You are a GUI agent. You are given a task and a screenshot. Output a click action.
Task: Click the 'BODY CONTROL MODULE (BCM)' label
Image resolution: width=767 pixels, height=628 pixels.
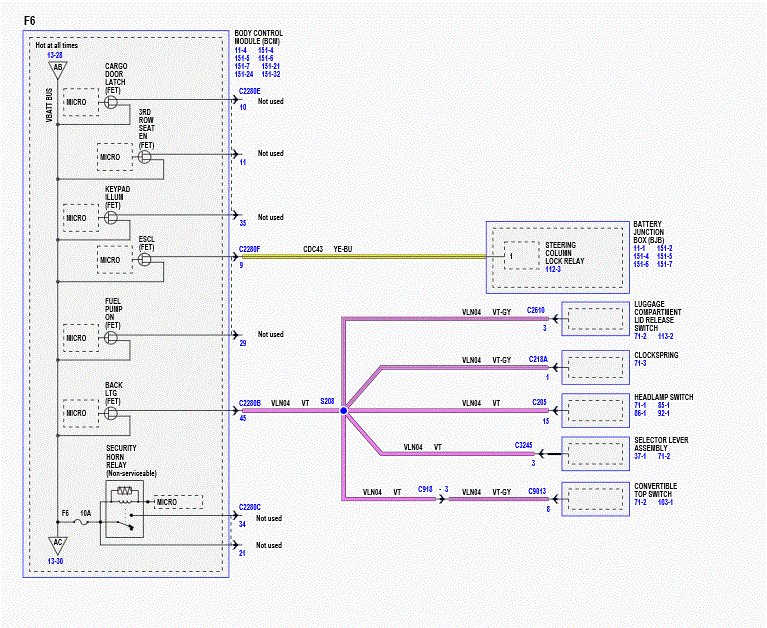258,37
